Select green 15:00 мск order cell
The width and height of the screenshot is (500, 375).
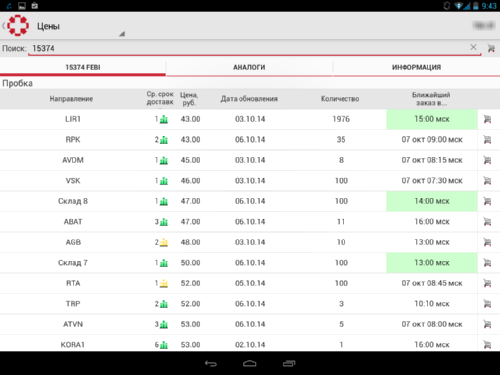point(432,119)
